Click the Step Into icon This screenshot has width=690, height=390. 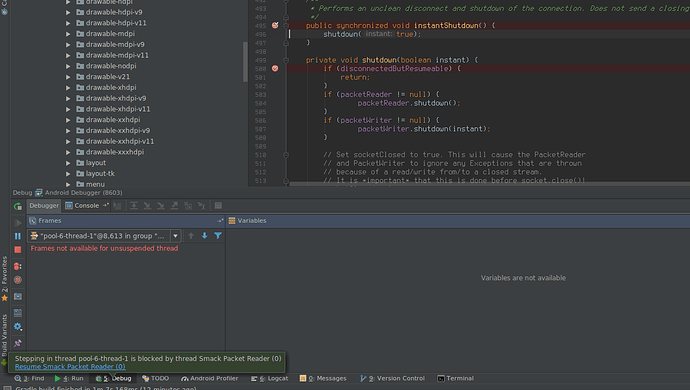point(147,206)
